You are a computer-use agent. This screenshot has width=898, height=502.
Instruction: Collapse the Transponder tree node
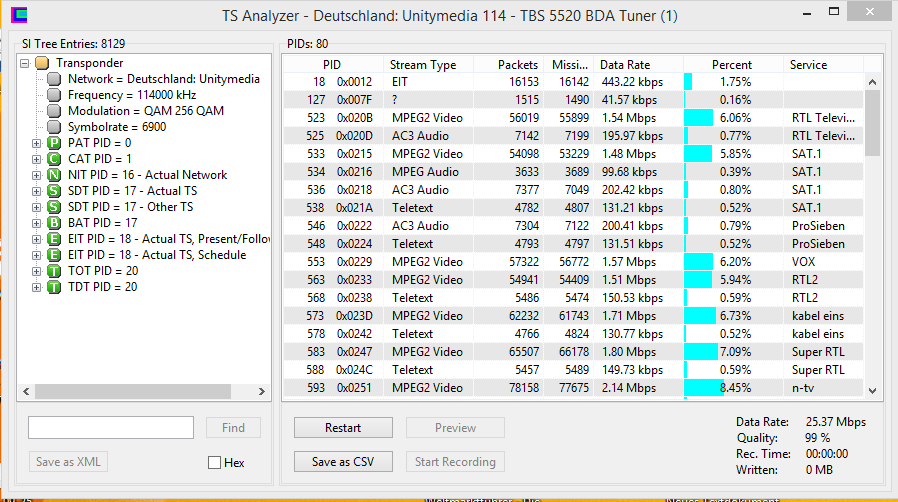[x=25, y=63]
